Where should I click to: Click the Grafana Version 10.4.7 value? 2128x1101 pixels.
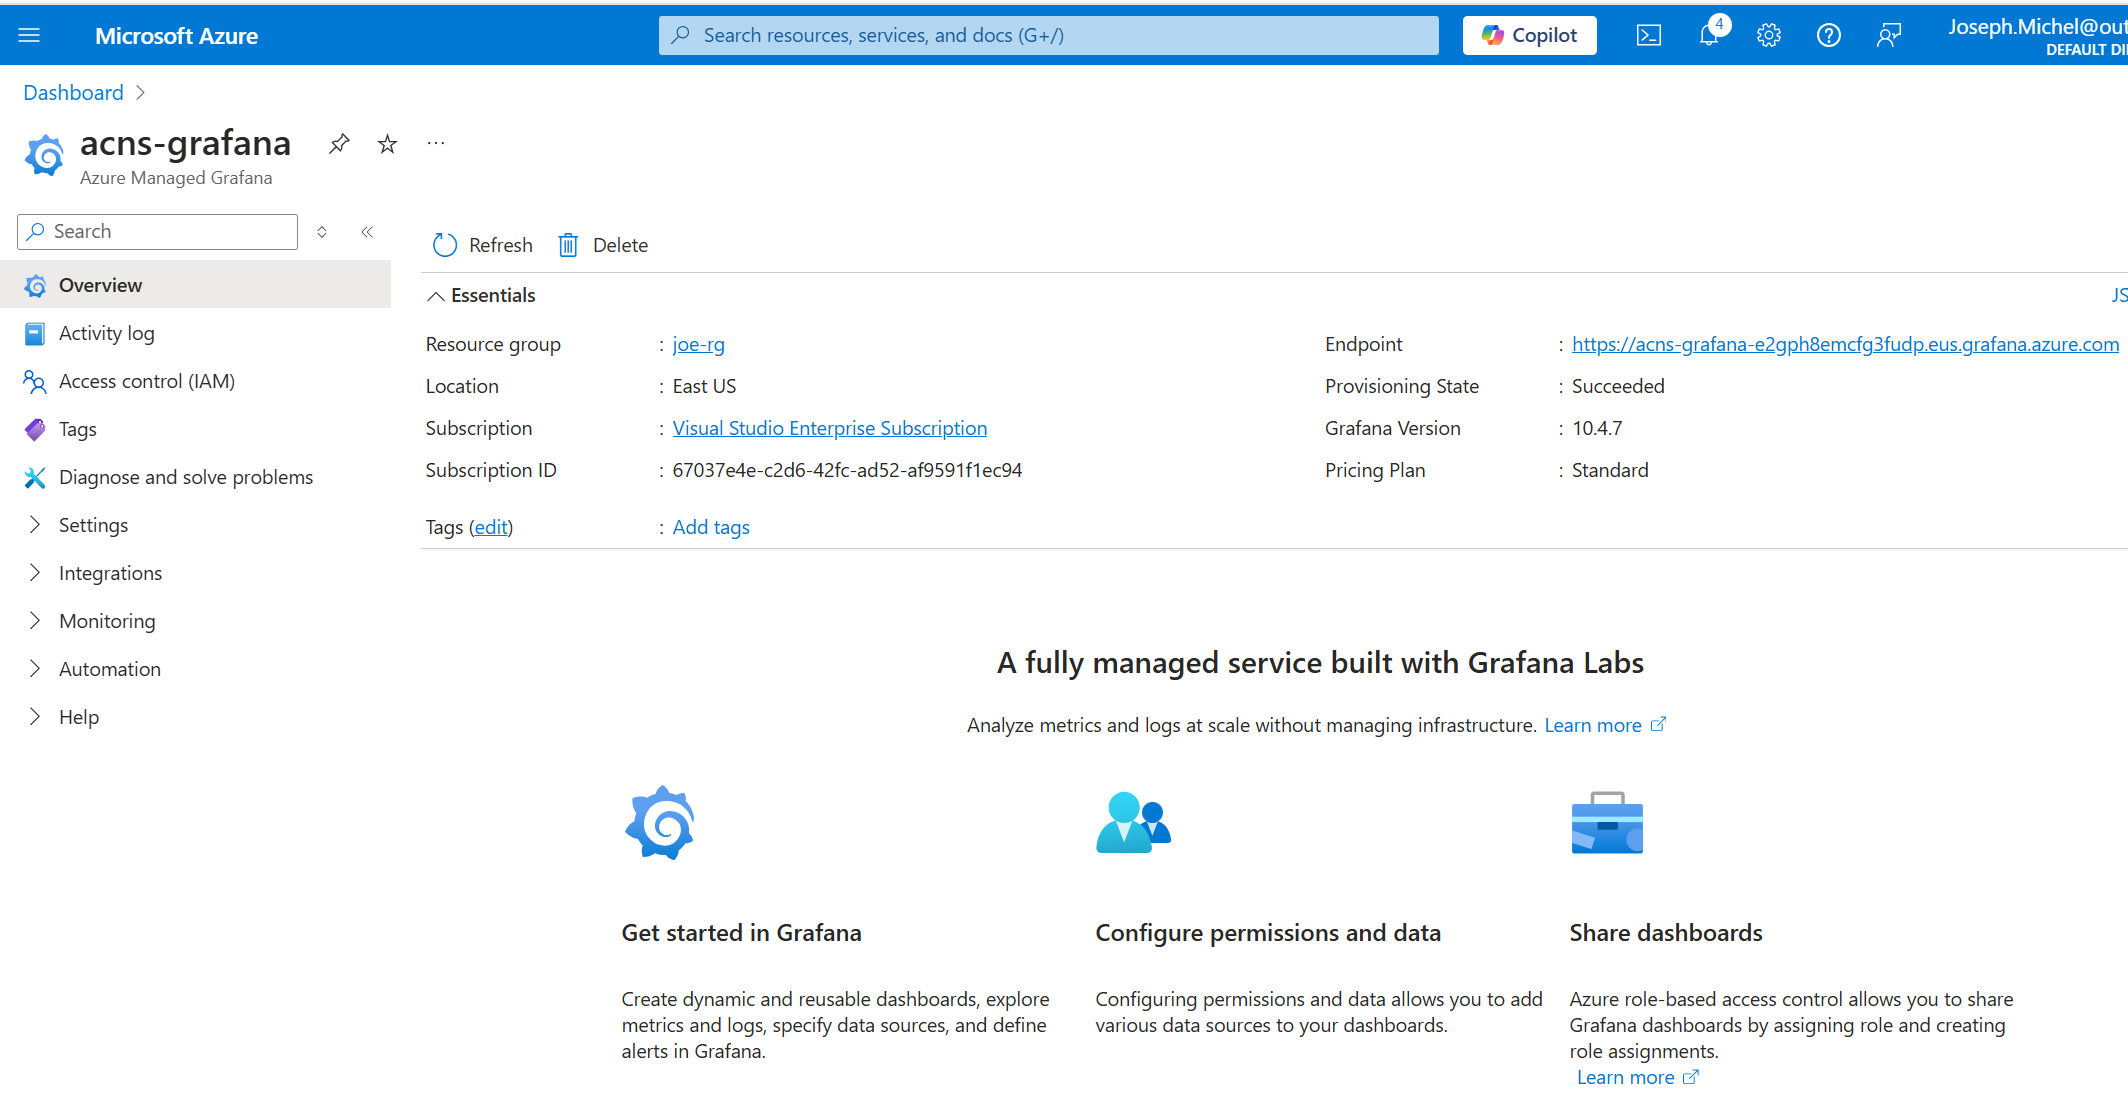[x=1597, y=428]
